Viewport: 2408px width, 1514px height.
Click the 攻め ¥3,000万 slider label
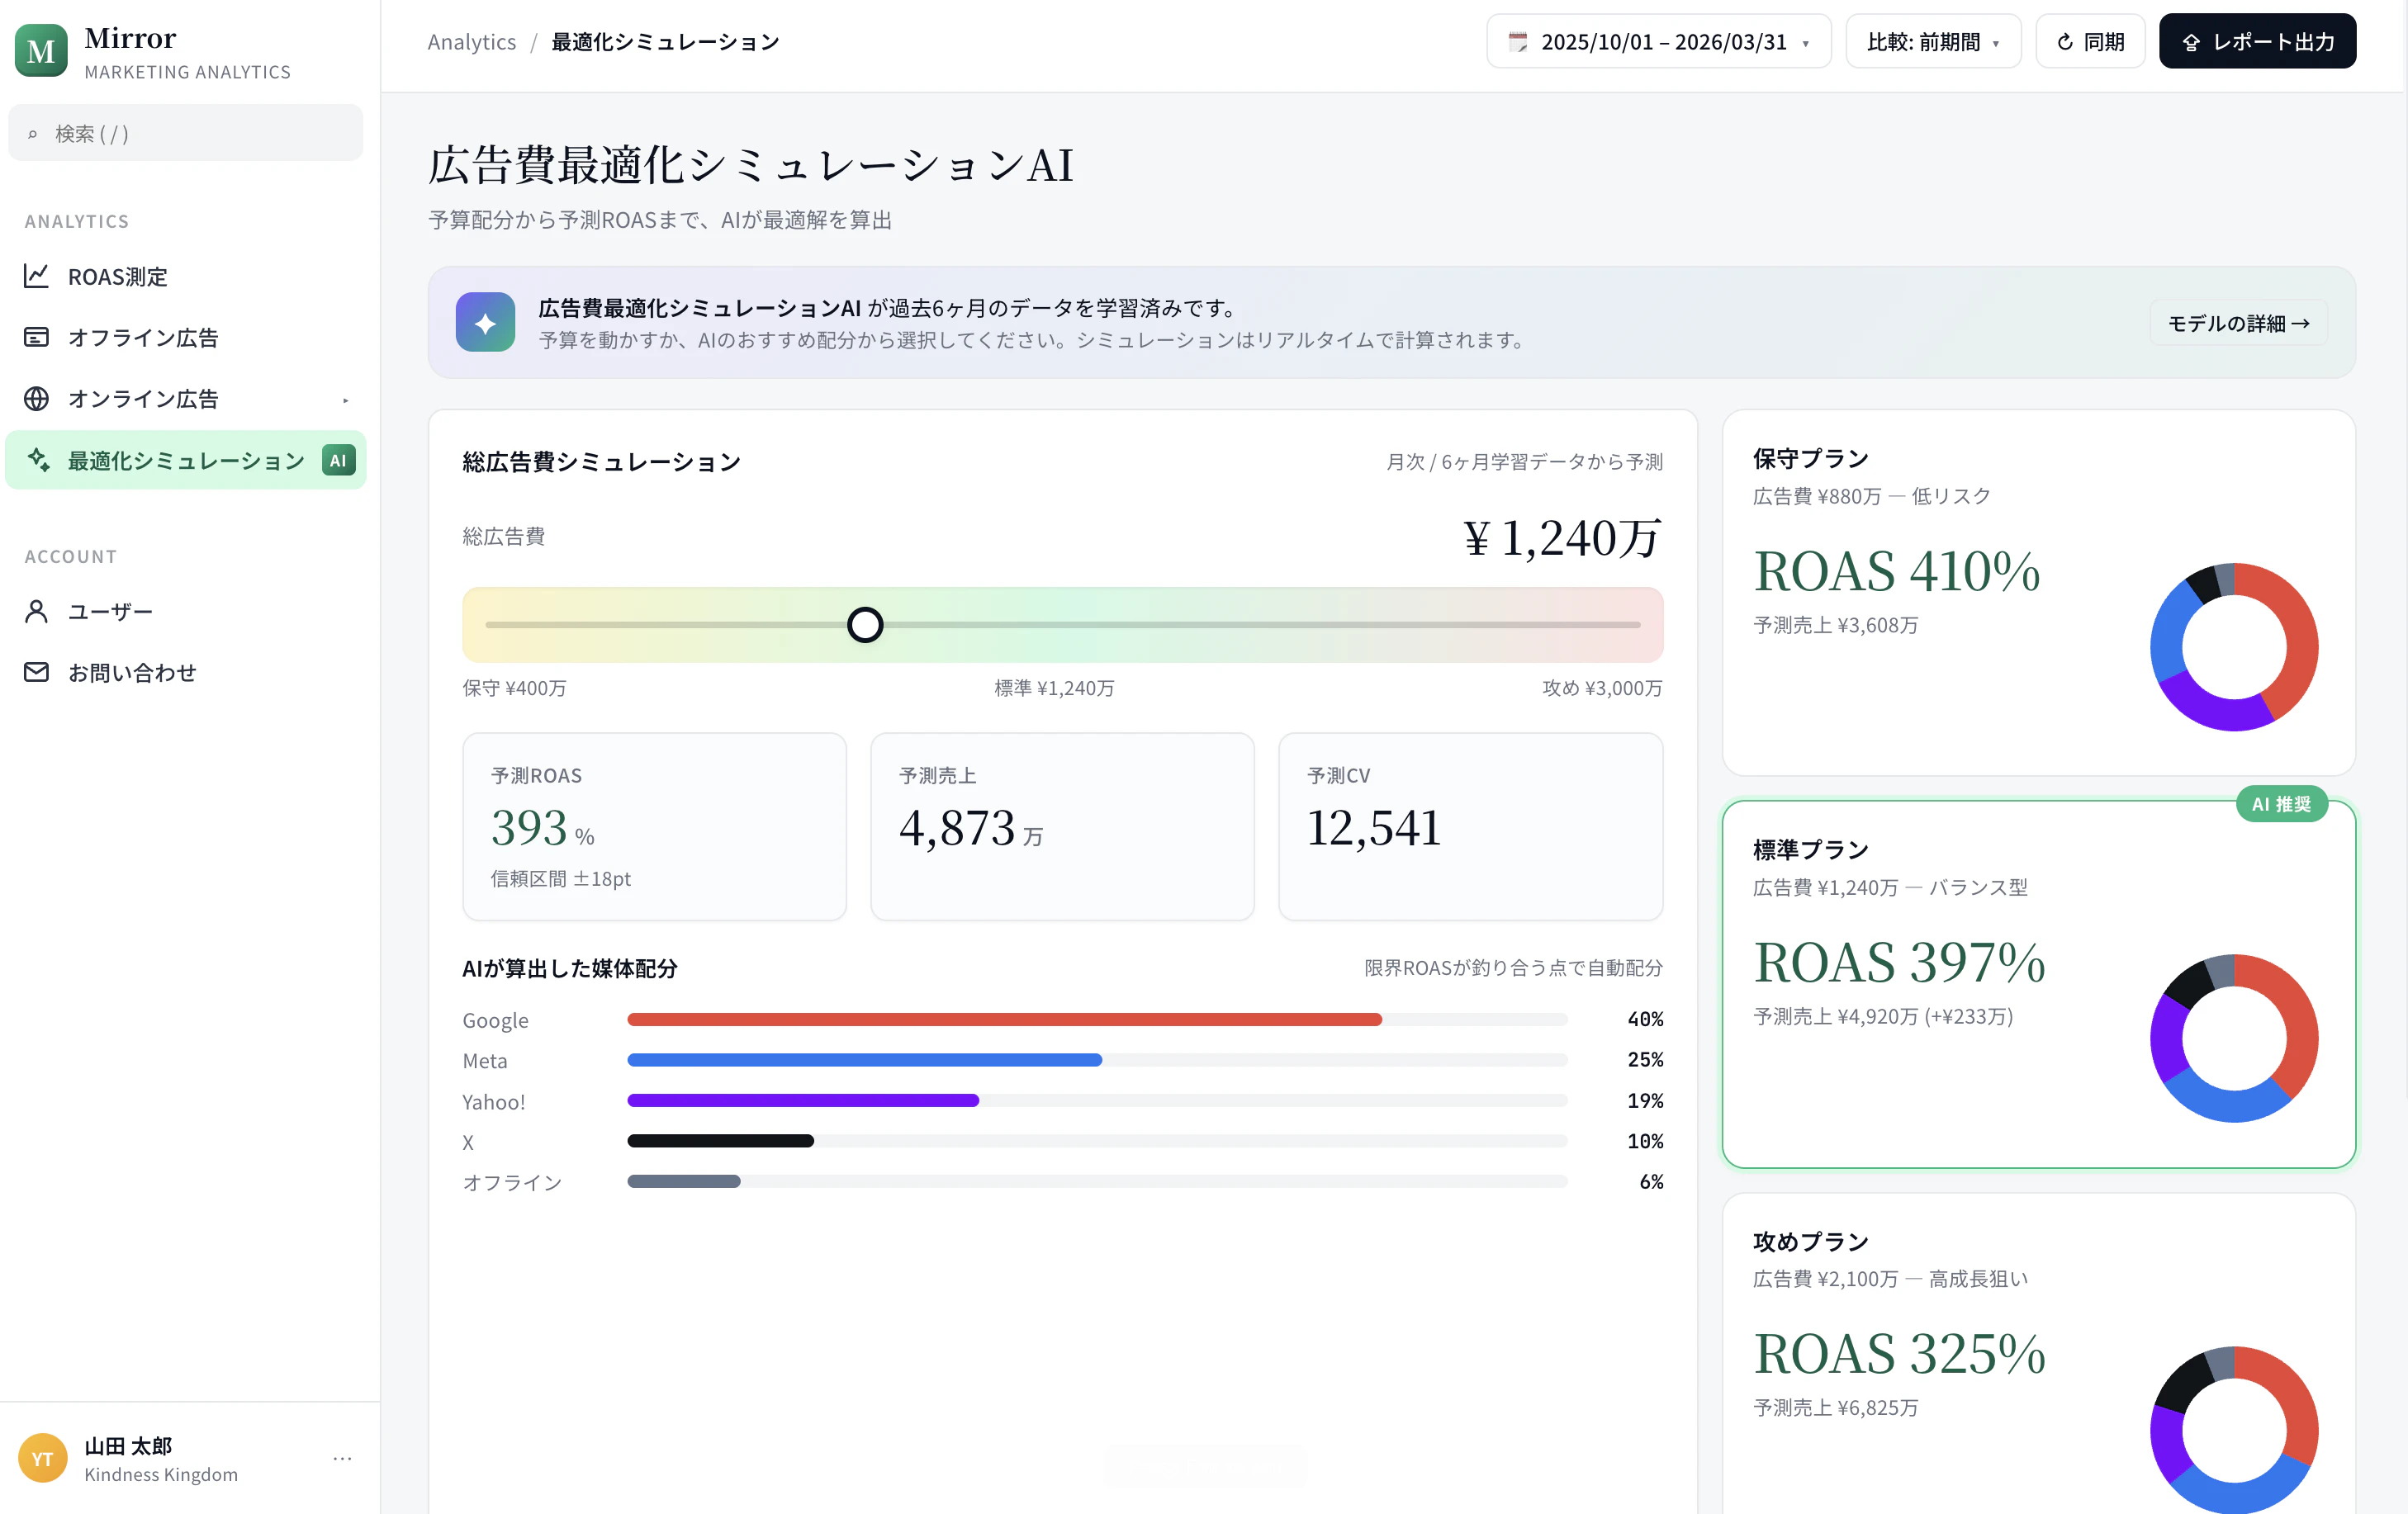pyautogui.click(x=1602, y=688)
